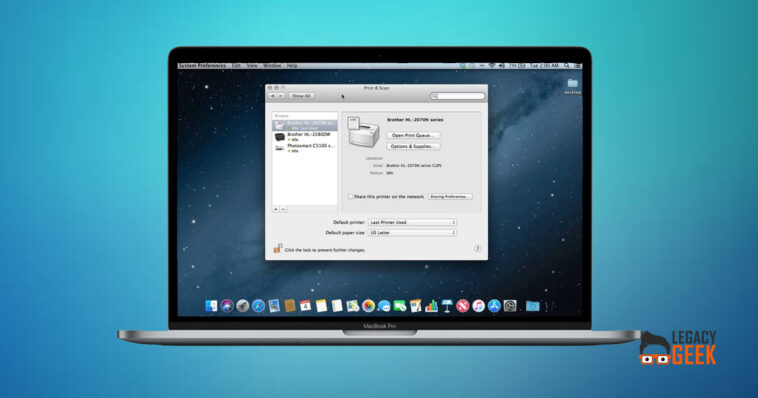
Task: Click the battery percentage indicator
Action: (x=517, y=65)
